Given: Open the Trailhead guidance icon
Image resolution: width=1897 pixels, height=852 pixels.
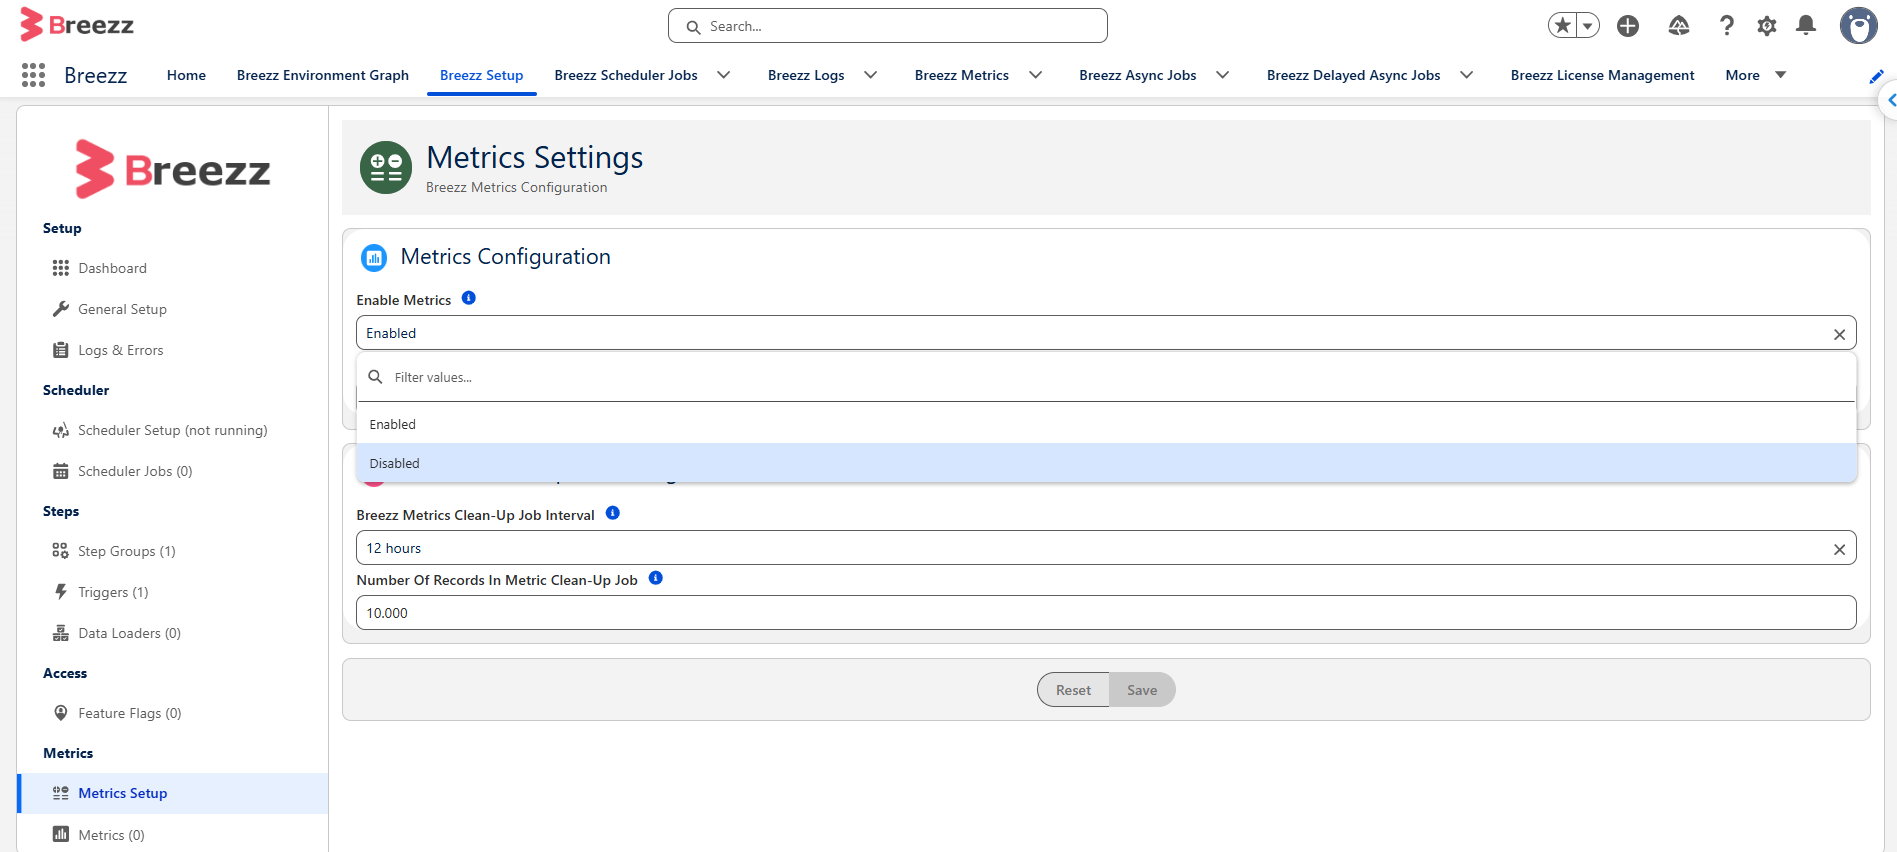Looking at the screenshot, I should tap(1679, 26).
